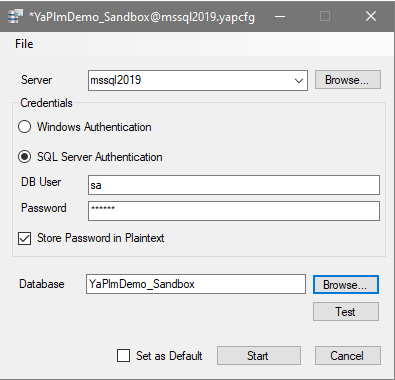This screenshot has height=380, width=395.
Task: Click the YaPlmDemo_Sandbox title bar text
Action: point(142,17)
